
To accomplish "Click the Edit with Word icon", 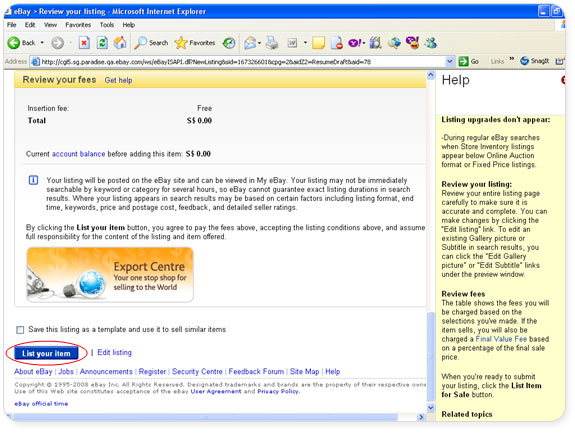I will tap(292, 43).
